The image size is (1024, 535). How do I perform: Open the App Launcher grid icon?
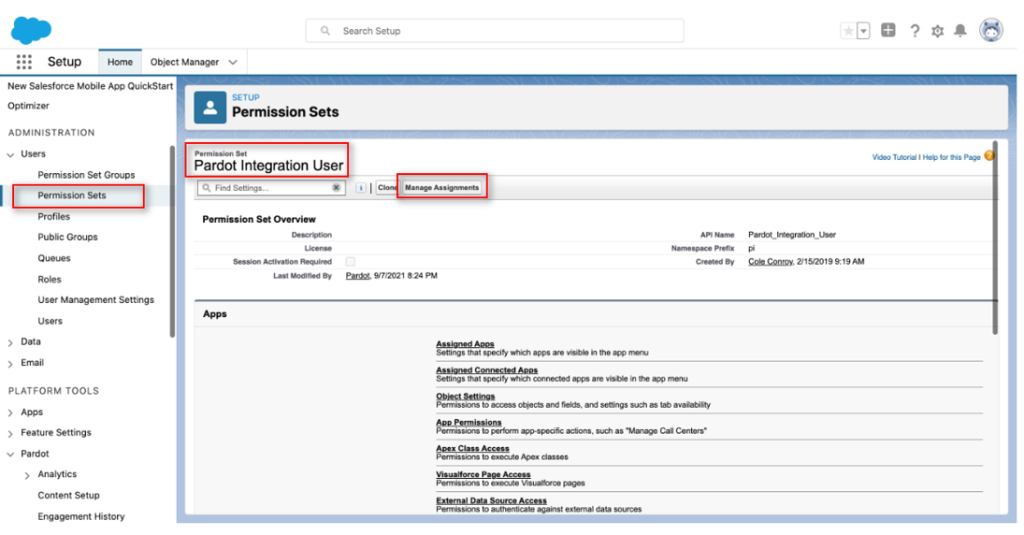pyautogui.click(x=24, y=61)
